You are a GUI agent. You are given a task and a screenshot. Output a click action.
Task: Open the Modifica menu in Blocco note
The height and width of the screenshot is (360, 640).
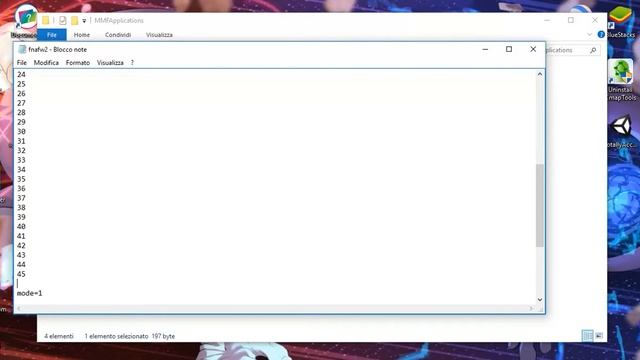point(46,62)
